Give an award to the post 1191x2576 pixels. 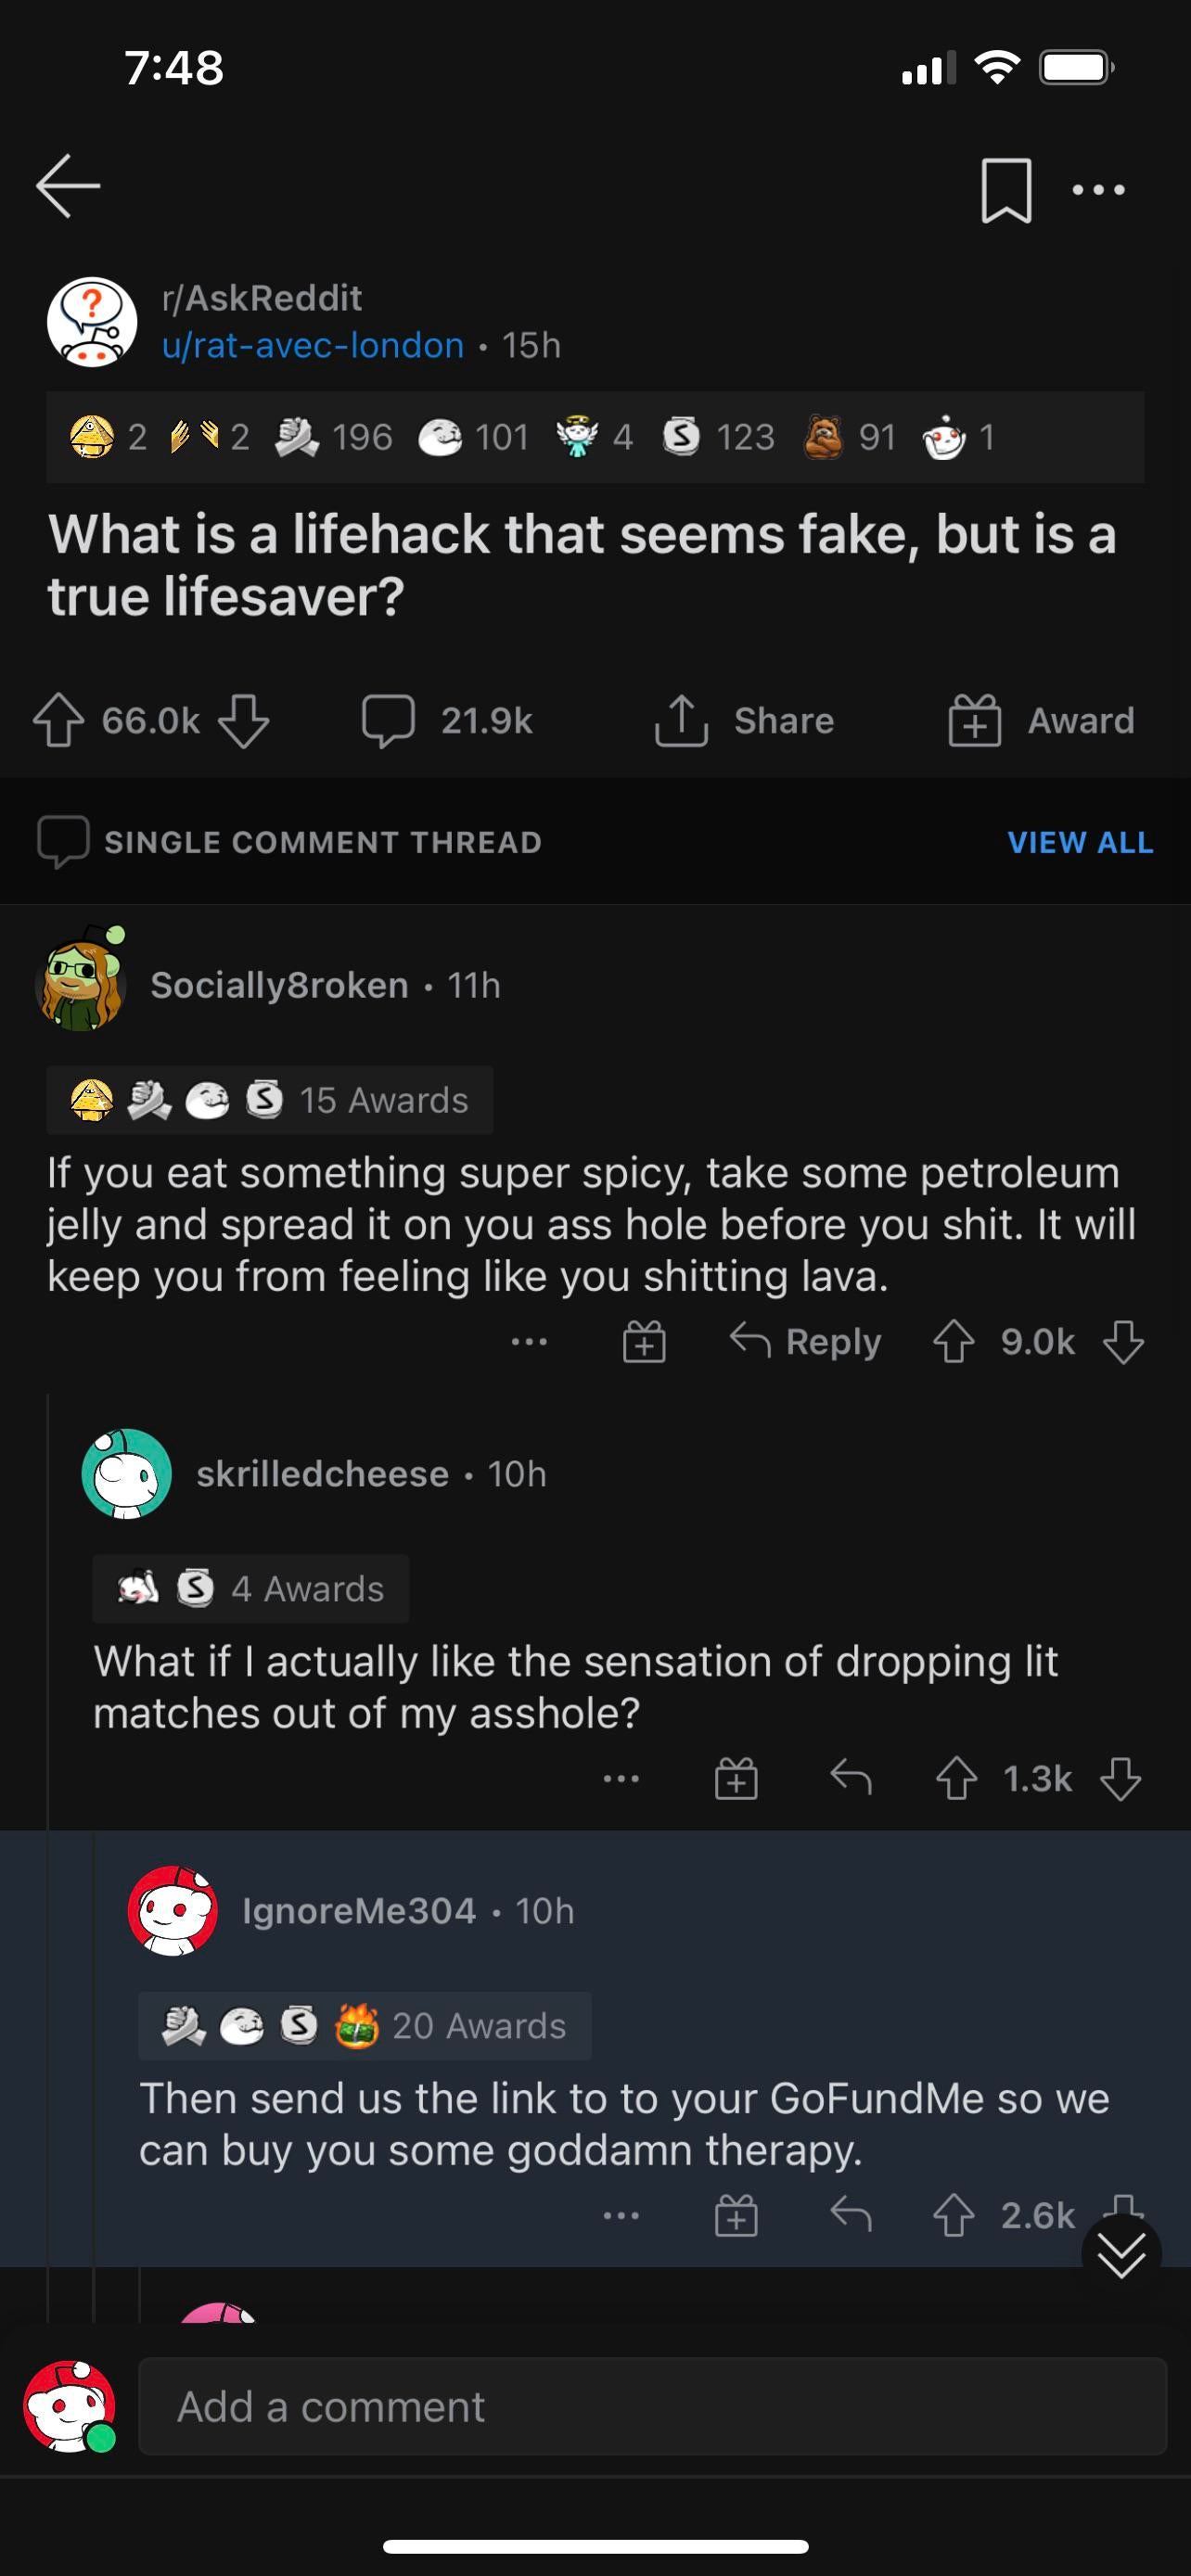1041,721
